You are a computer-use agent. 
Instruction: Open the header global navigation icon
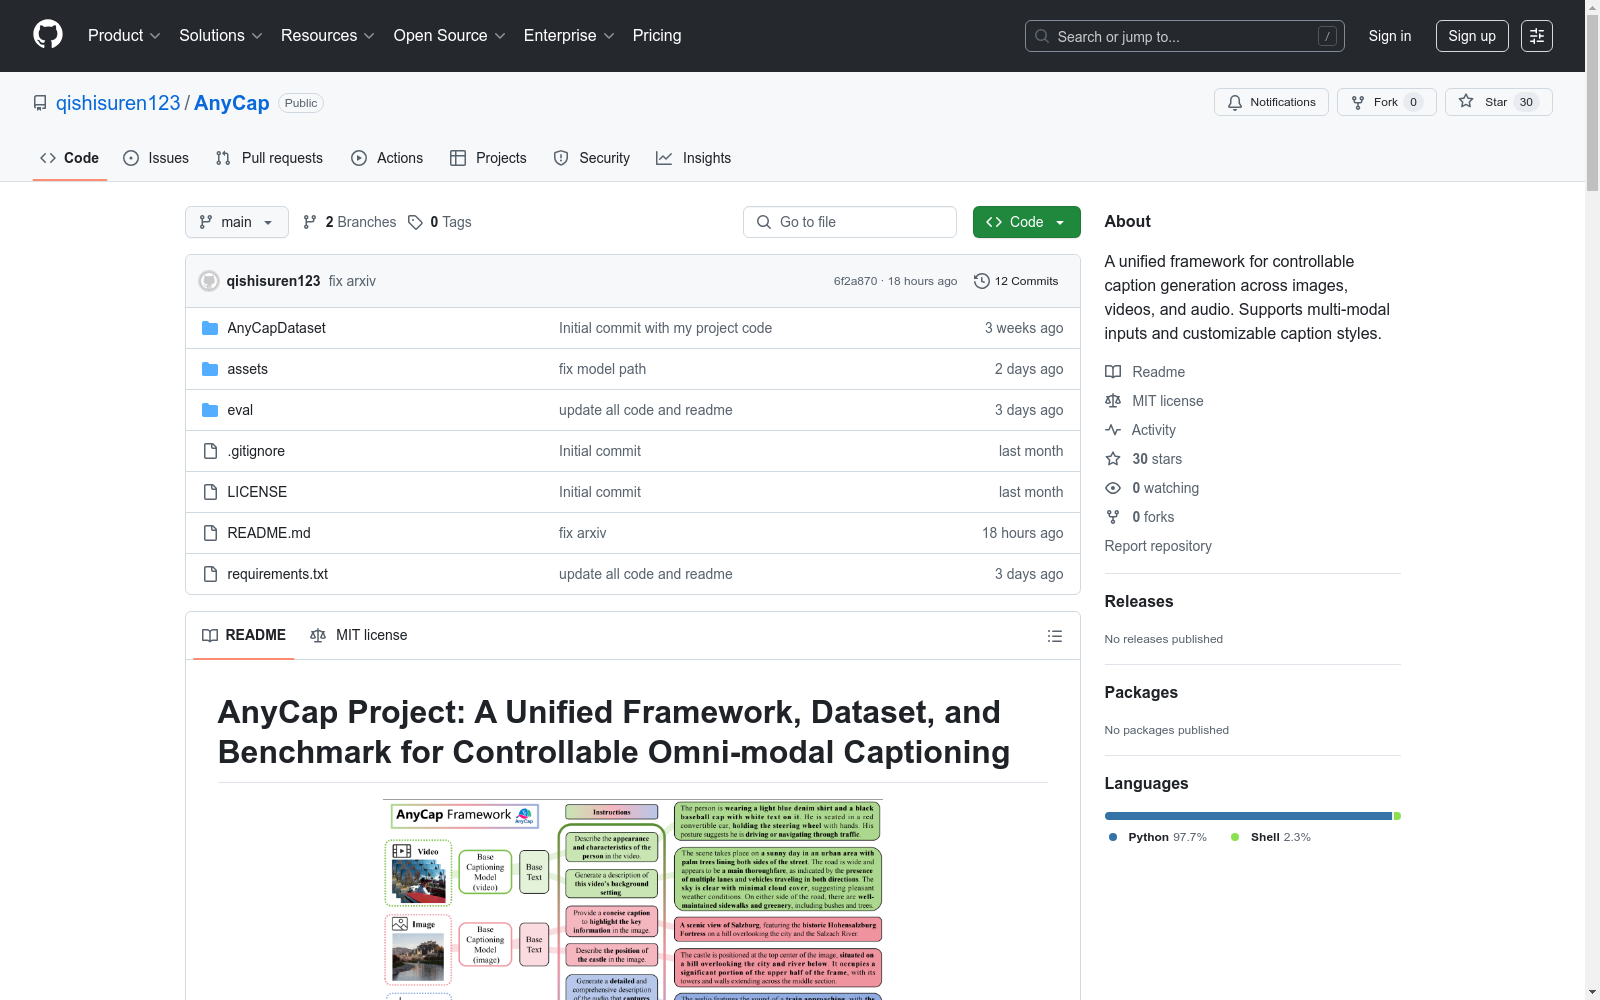click(1537, 36)
